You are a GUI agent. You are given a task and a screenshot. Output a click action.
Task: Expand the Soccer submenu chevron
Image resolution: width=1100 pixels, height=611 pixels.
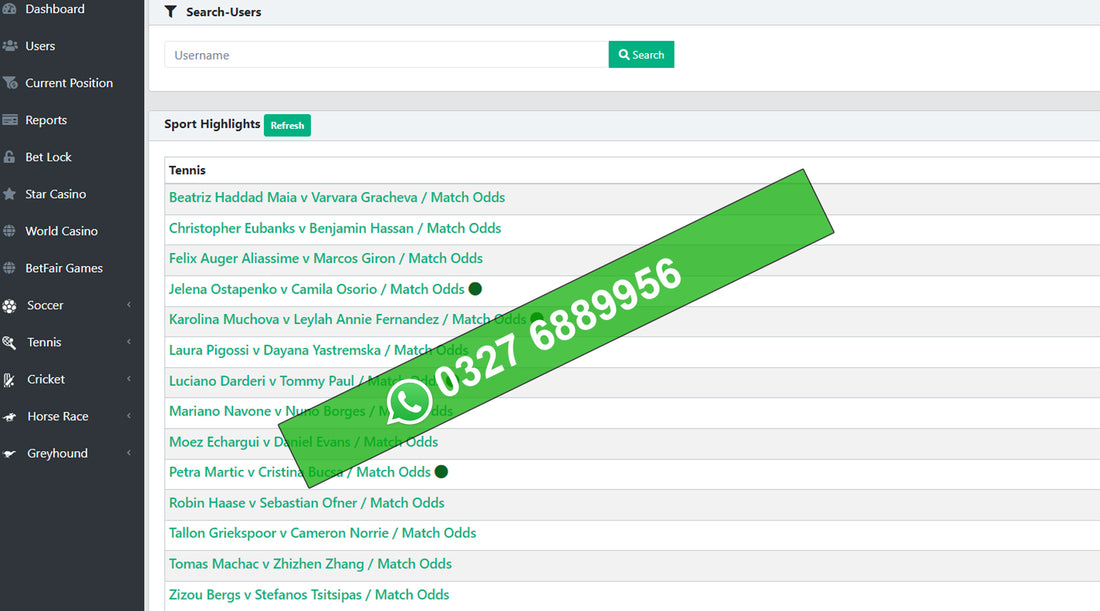(129, 305)
